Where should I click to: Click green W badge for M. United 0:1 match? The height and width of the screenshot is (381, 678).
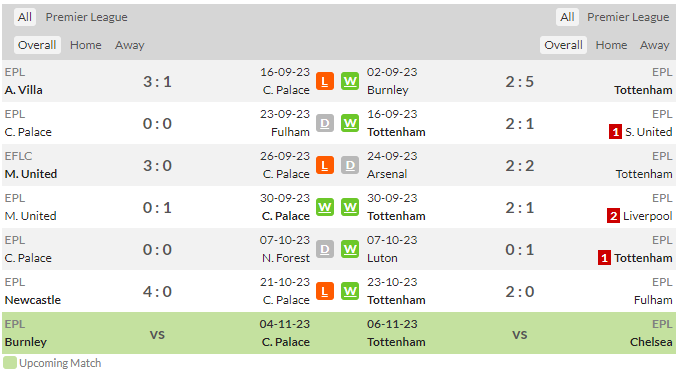pos(325,208)
